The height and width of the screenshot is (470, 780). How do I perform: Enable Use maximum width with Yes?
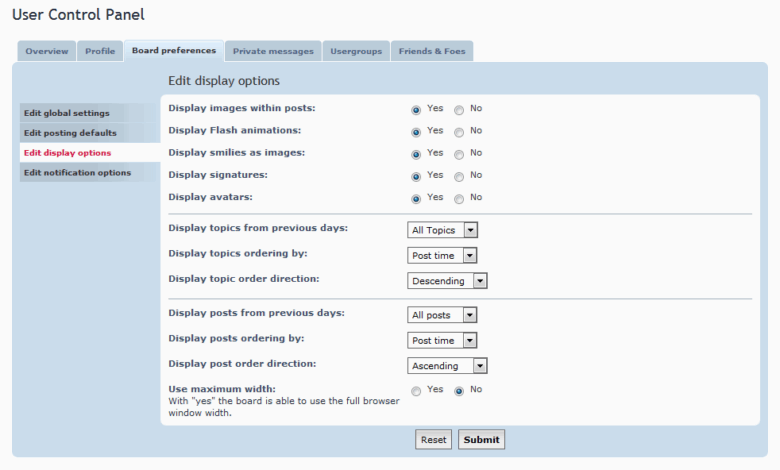pos(416,390)
